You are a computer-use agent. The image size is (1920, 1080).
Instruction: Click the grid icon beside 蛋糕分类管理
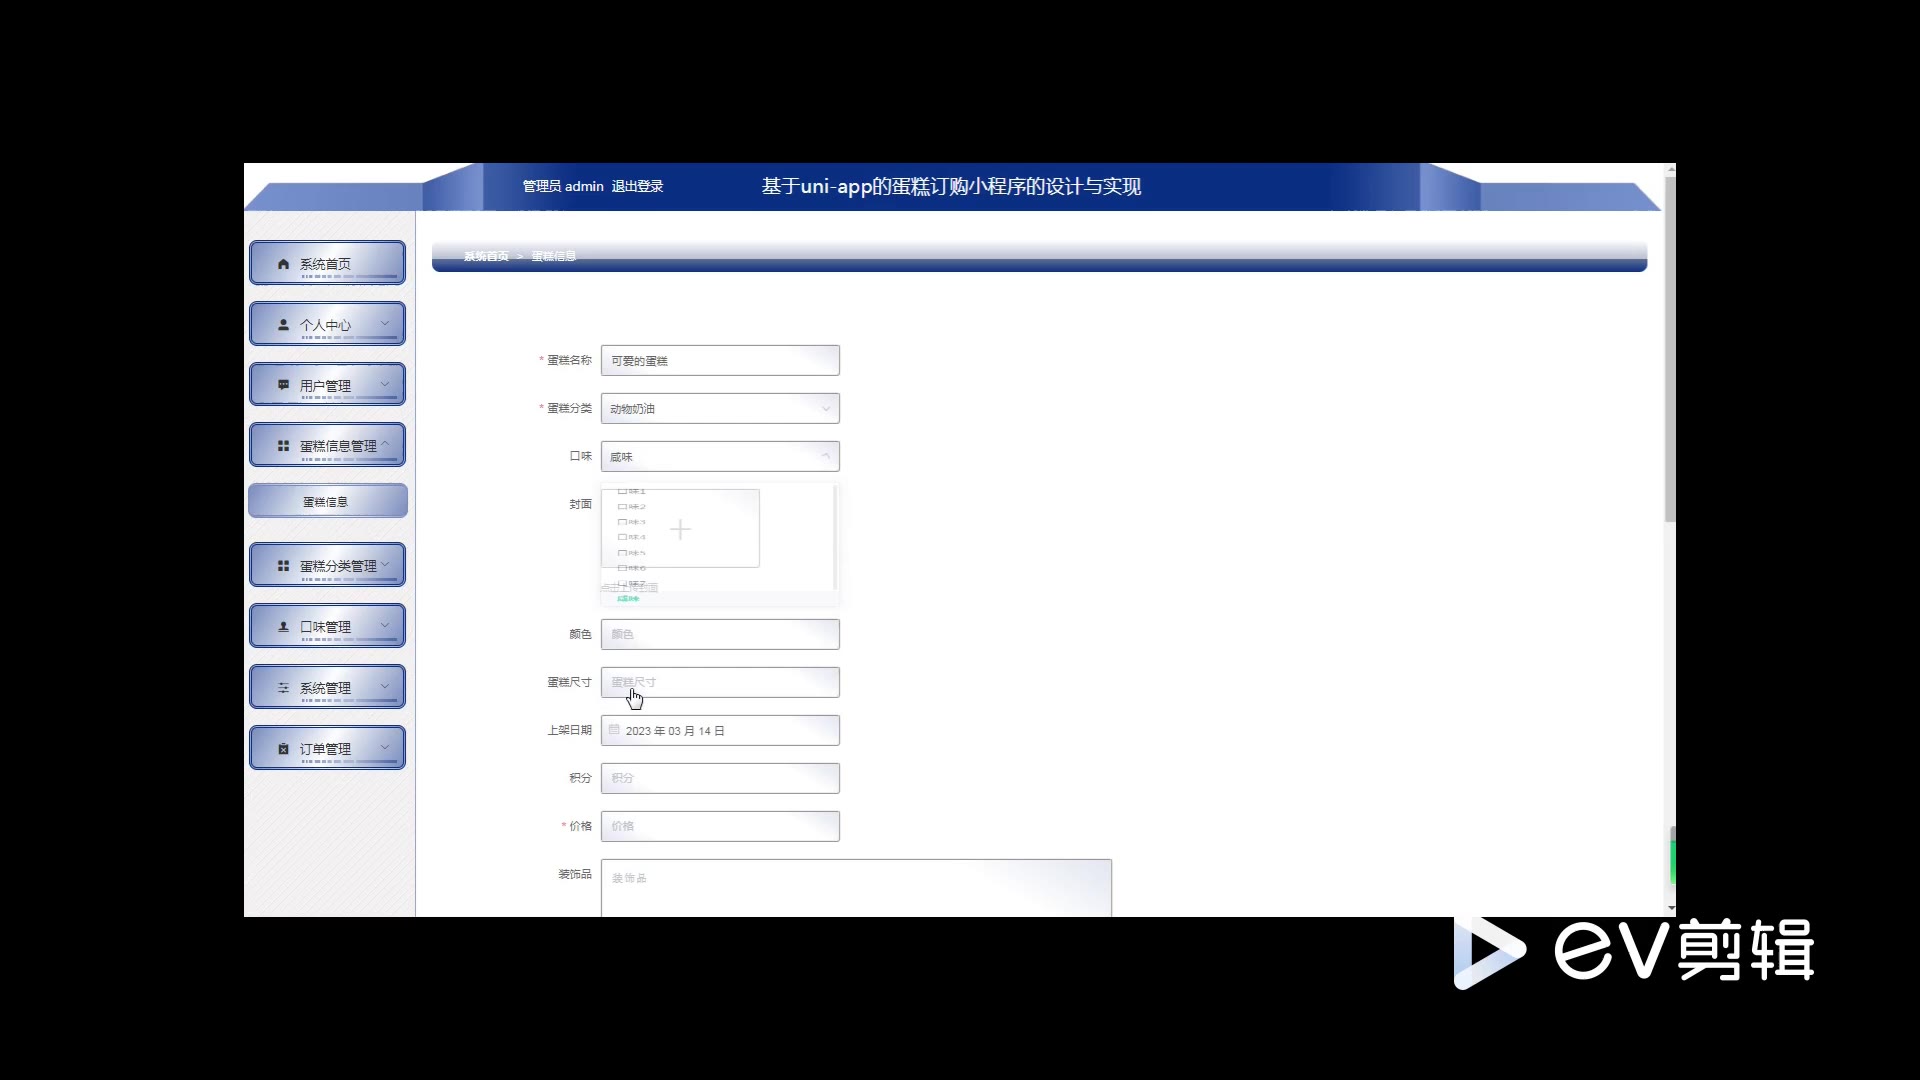pos(283,566)
